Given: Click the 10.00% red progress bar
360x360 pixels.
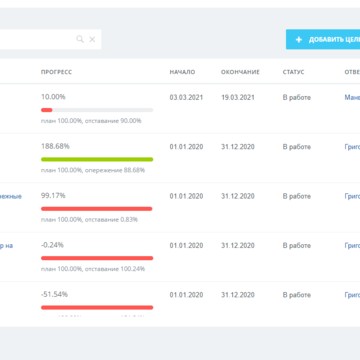Looking at the screenshot, I should click(x=97, y=110).
